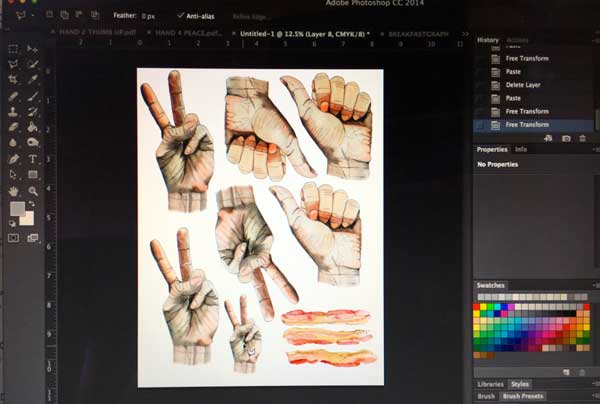
Task: Delete the selected swatch with trash icon
Action: [x=582, y=372]
